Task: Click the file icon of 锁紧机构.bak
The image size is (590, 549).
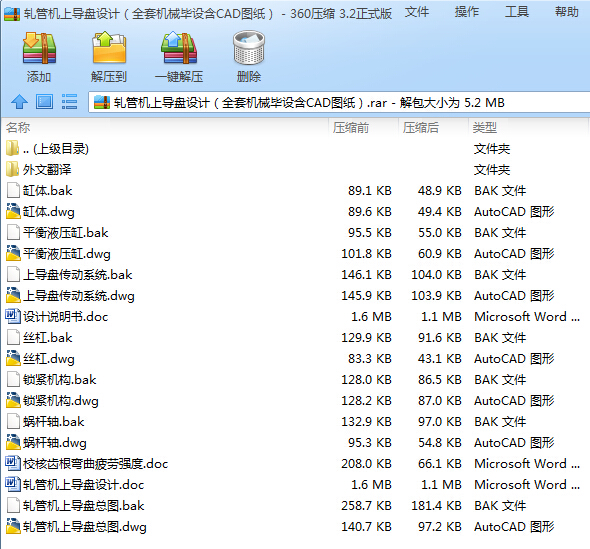Action: point(13,379)
